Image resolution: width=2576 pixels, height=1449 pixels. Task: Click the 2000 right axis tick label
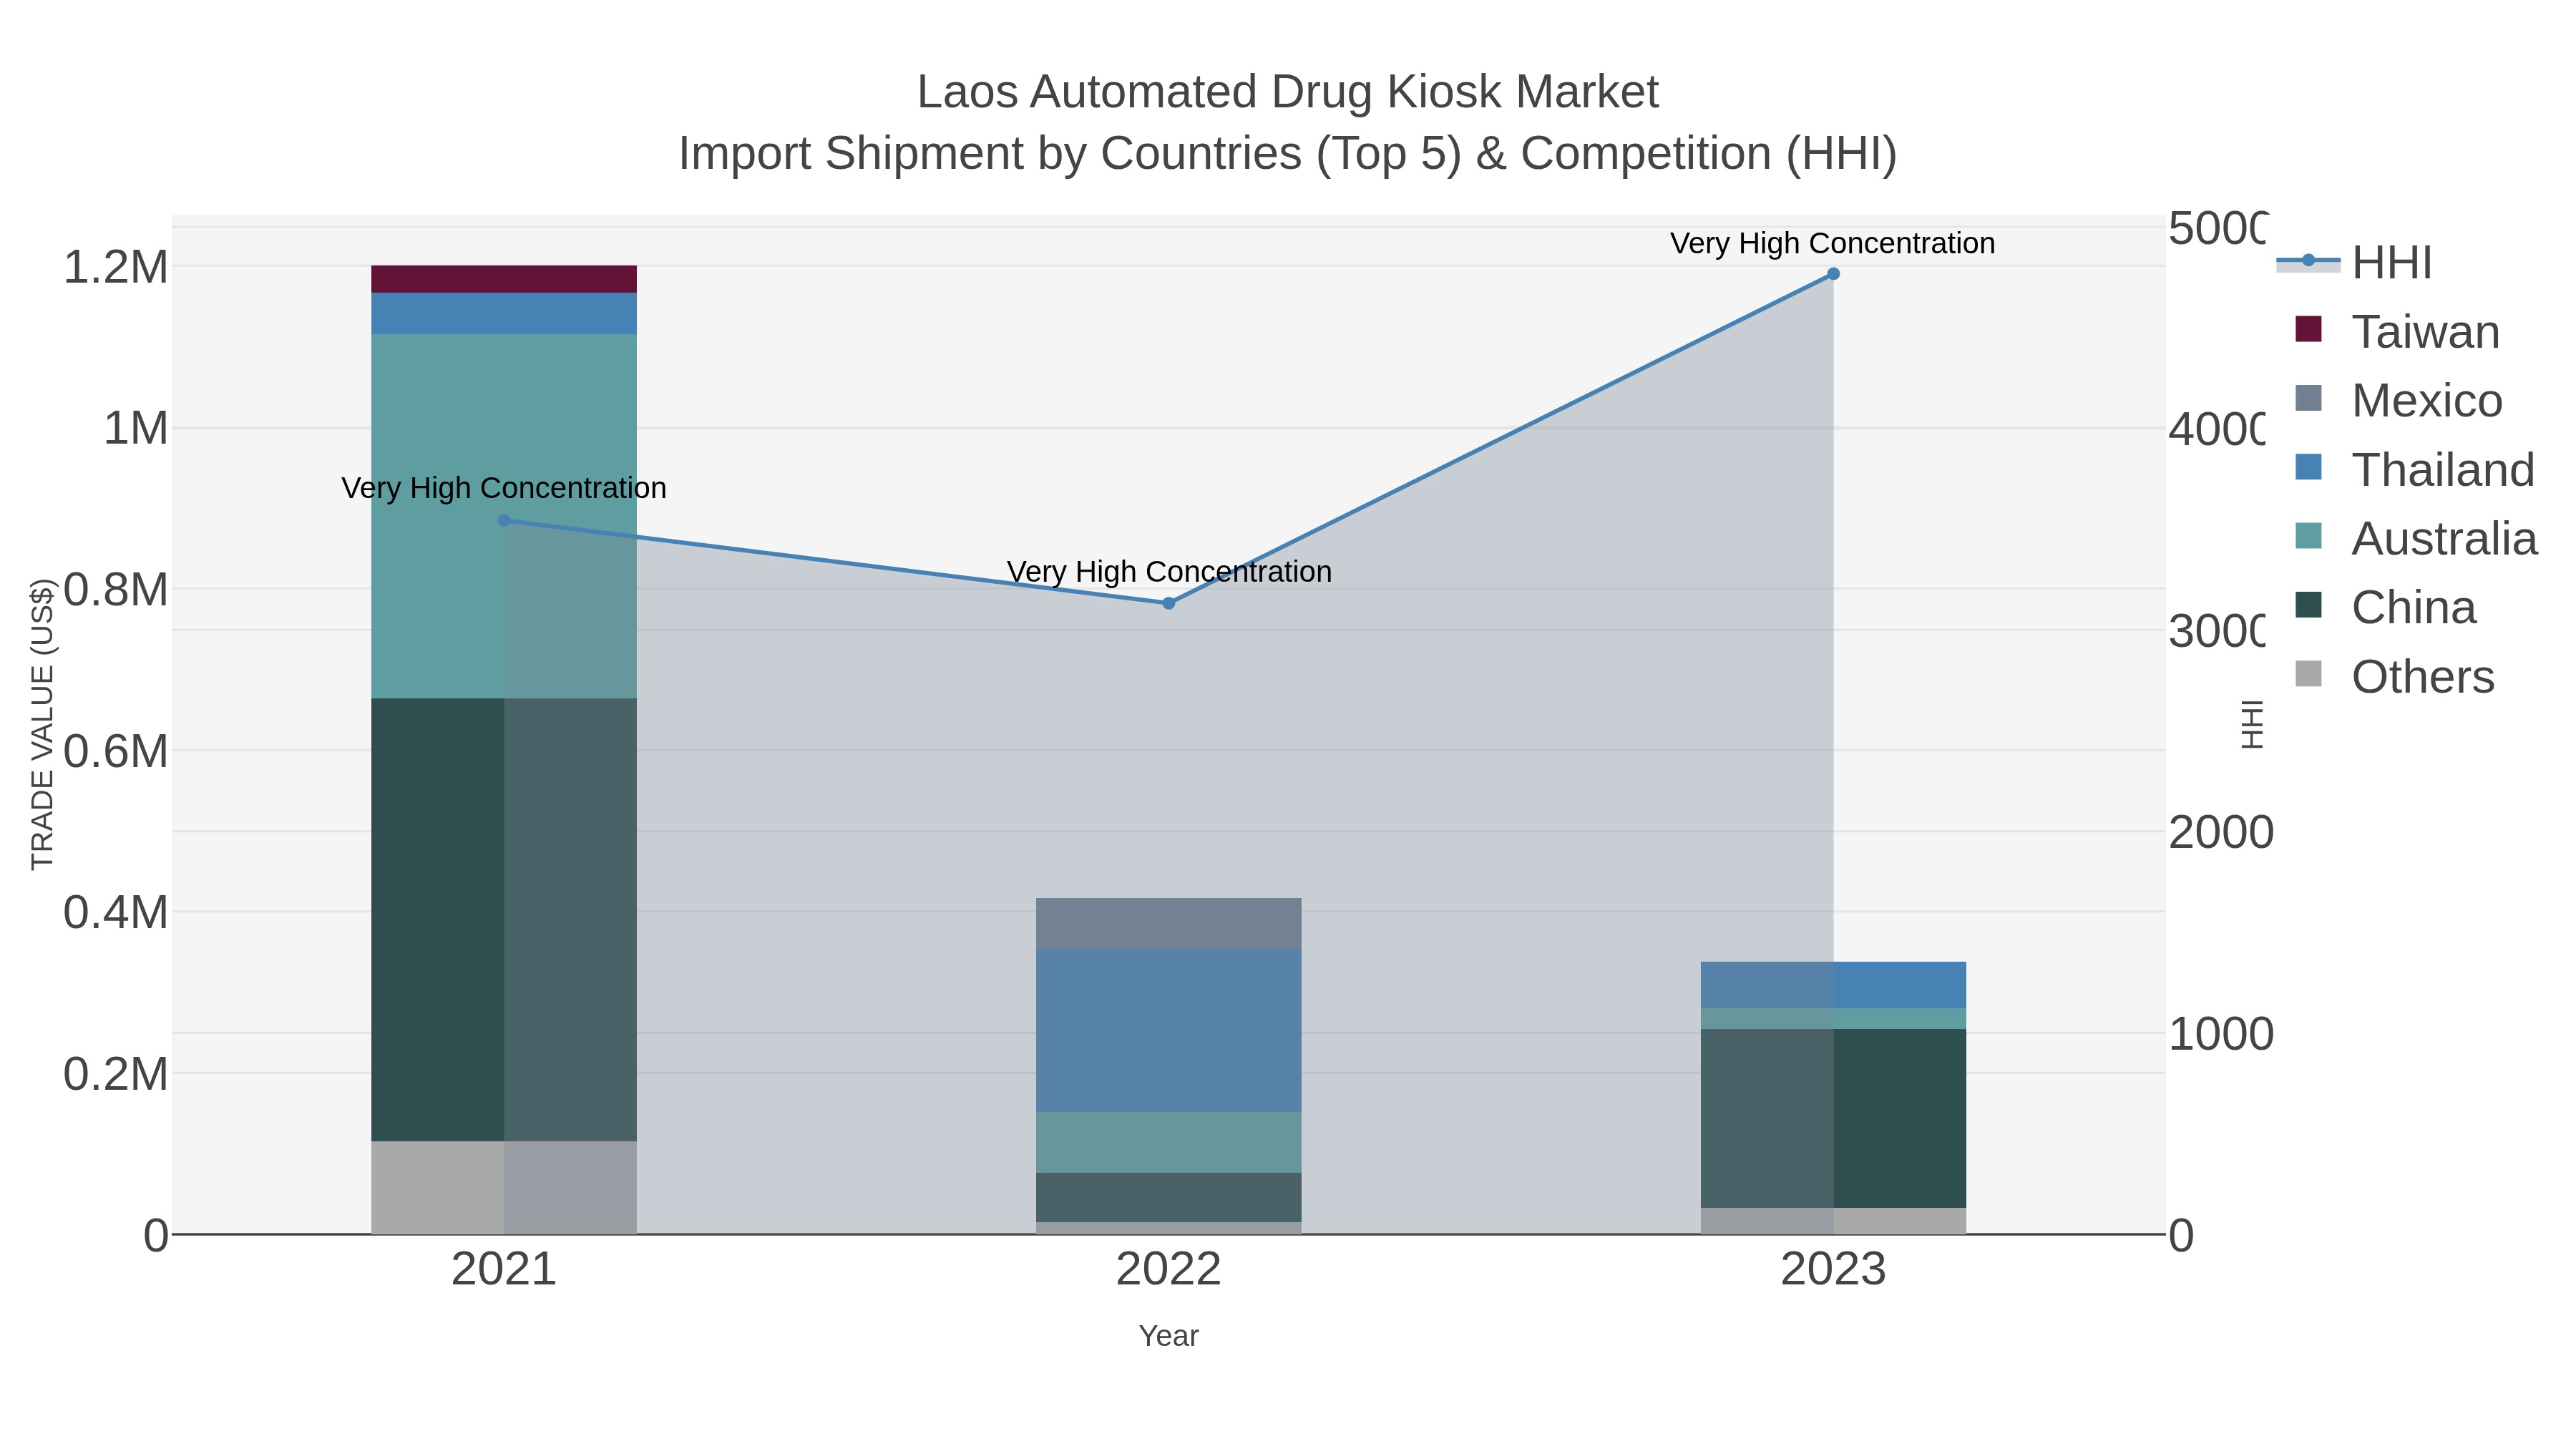2221,832
